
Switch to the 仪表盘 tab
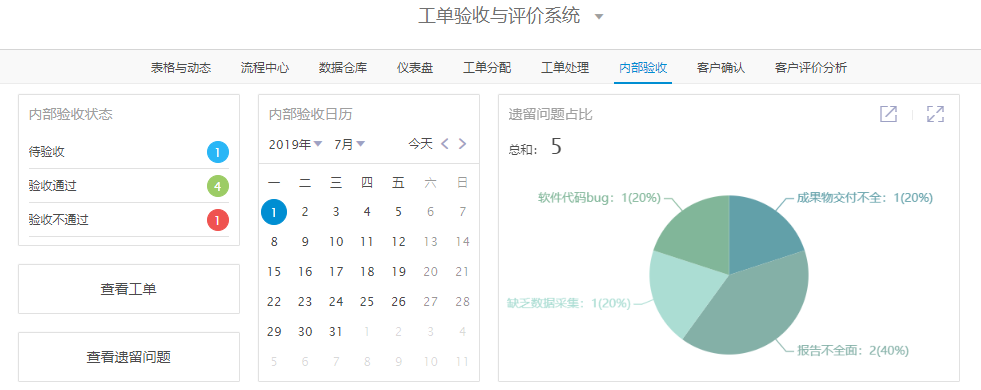coord(415,68)
